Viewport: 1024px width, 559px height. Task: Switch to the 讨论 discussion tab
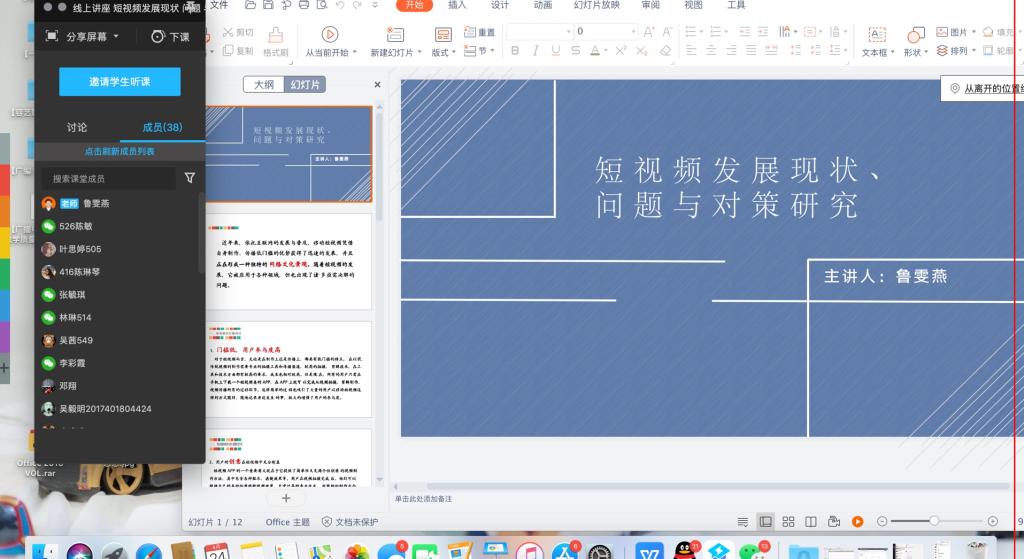point(77,127)
